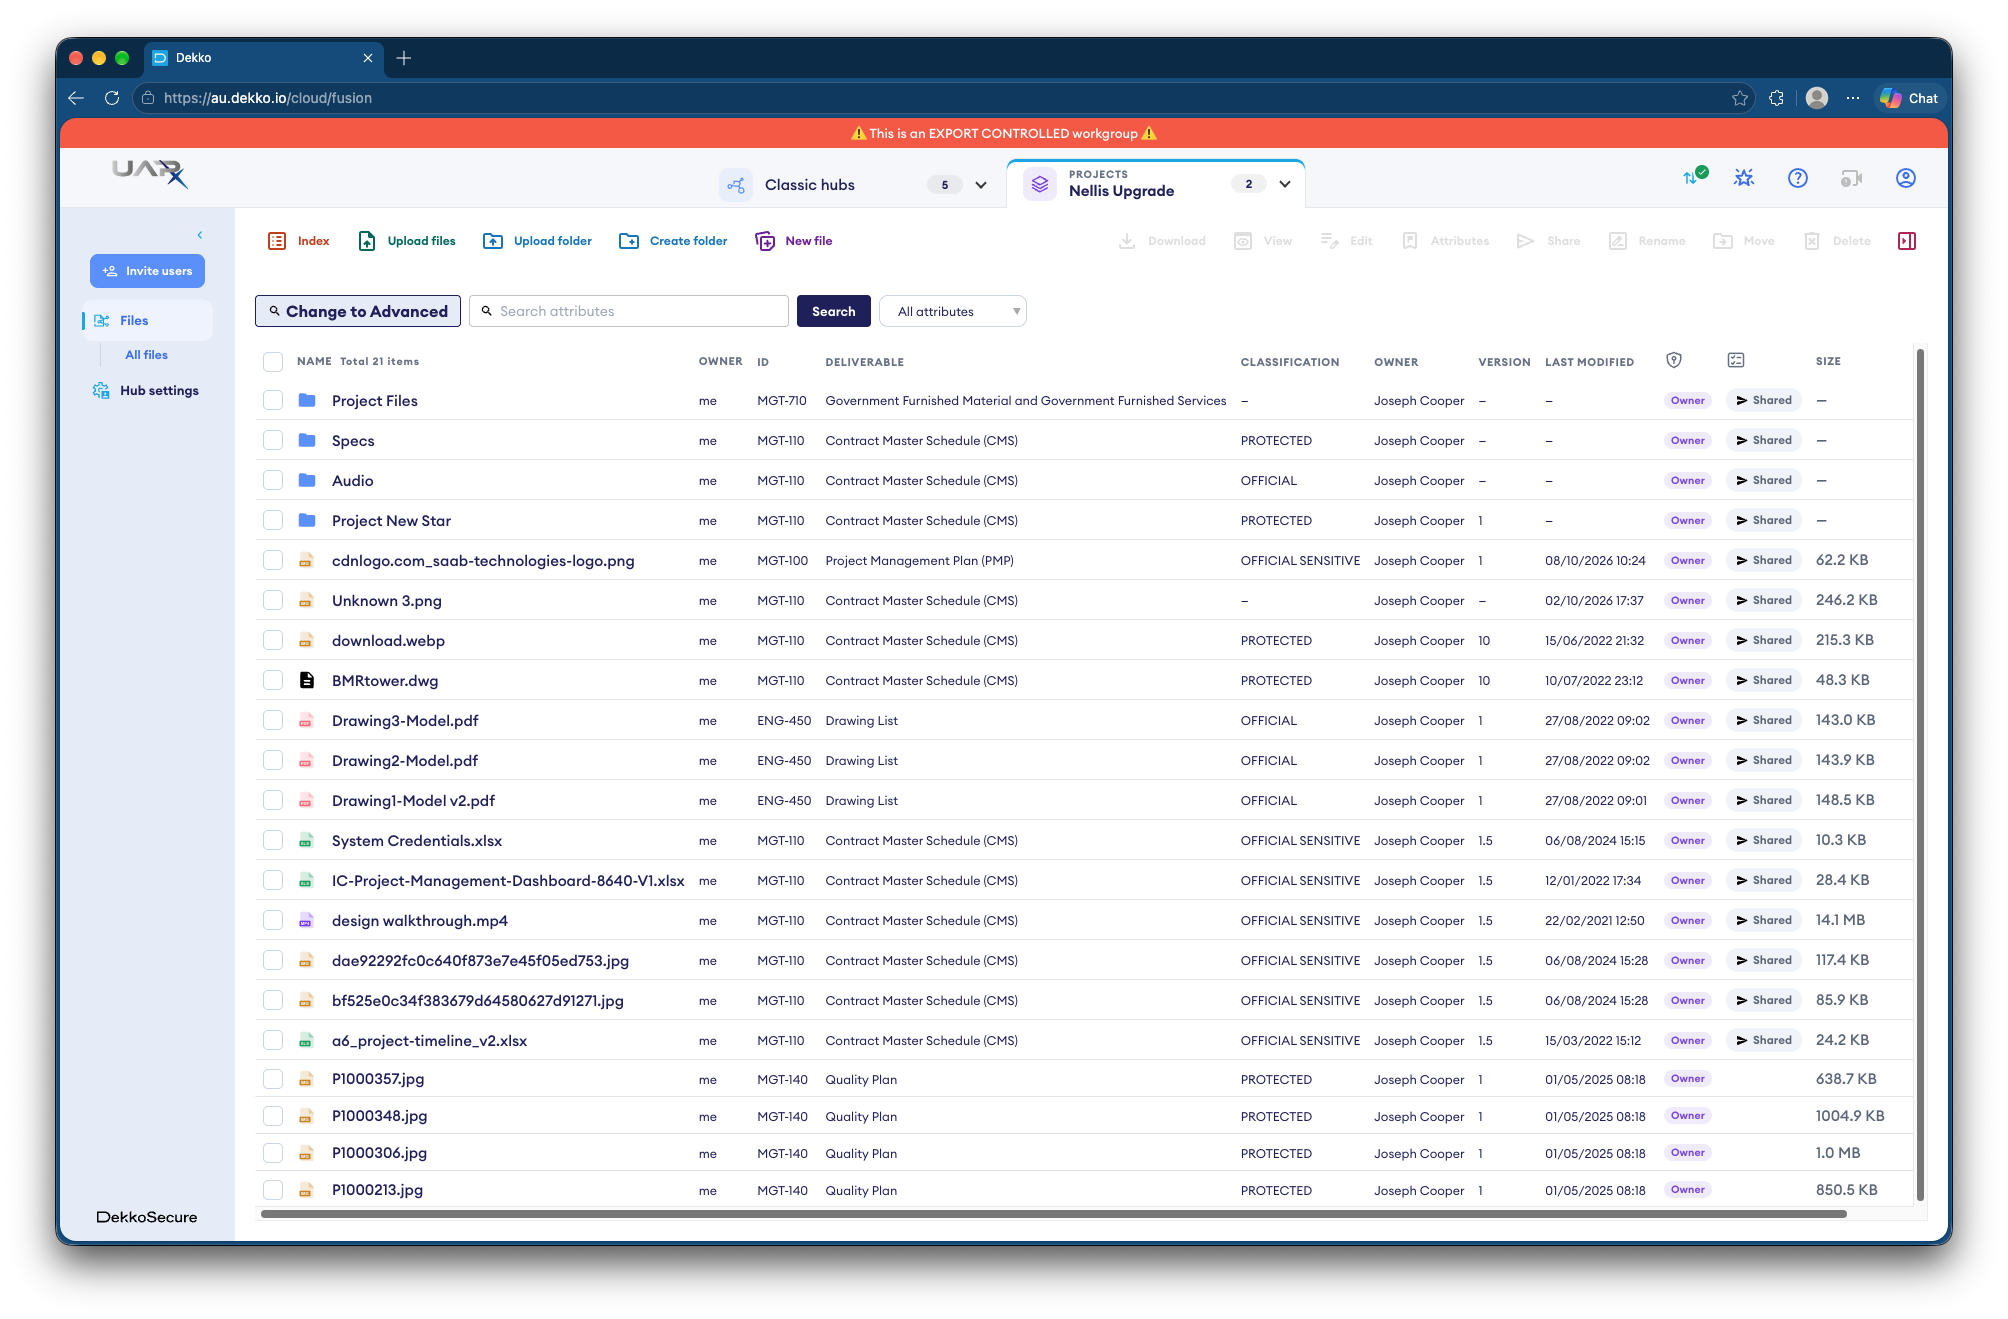The height and width of the screenshot is (1319, 2008).
Task: Check the download.webp row checkbox
Action: point(273,640)
